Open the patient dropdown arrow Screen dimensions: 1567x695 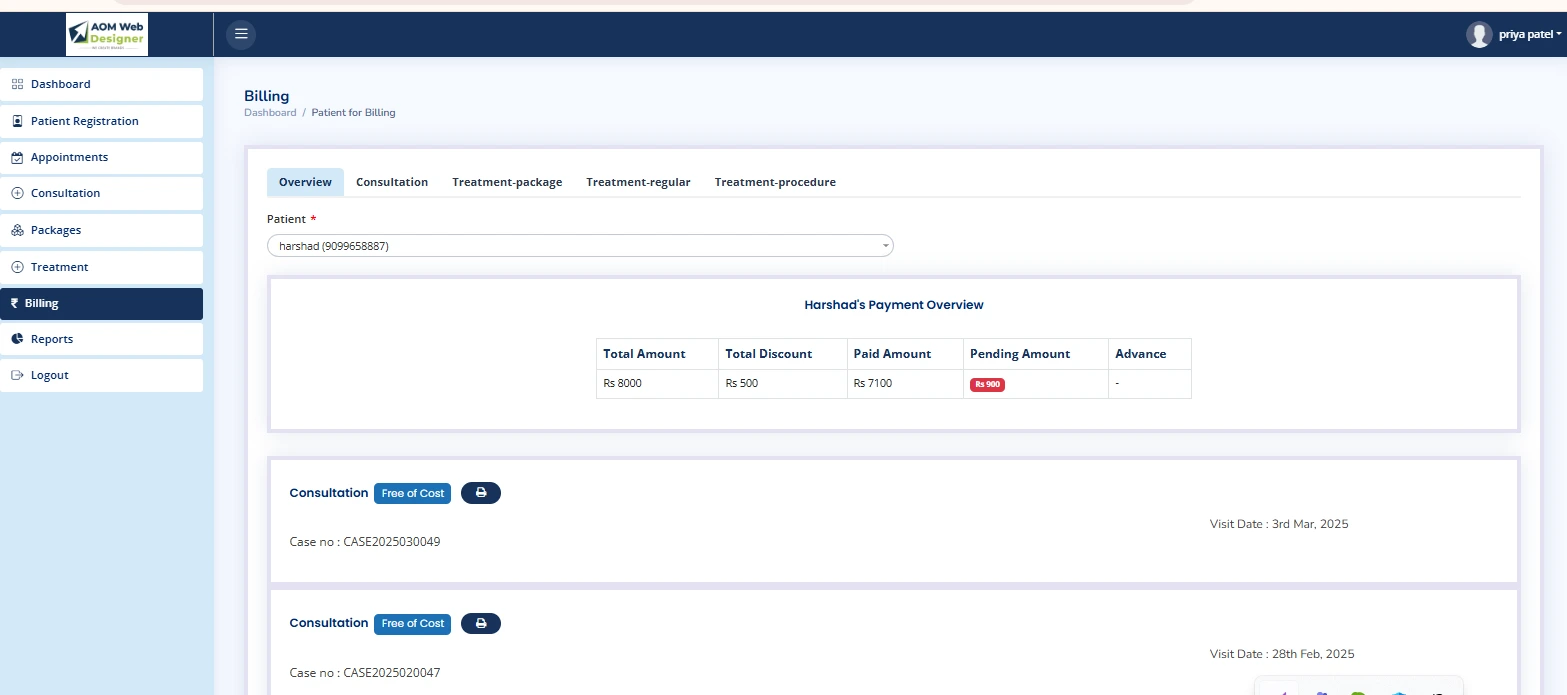click(x=884, y=245)
